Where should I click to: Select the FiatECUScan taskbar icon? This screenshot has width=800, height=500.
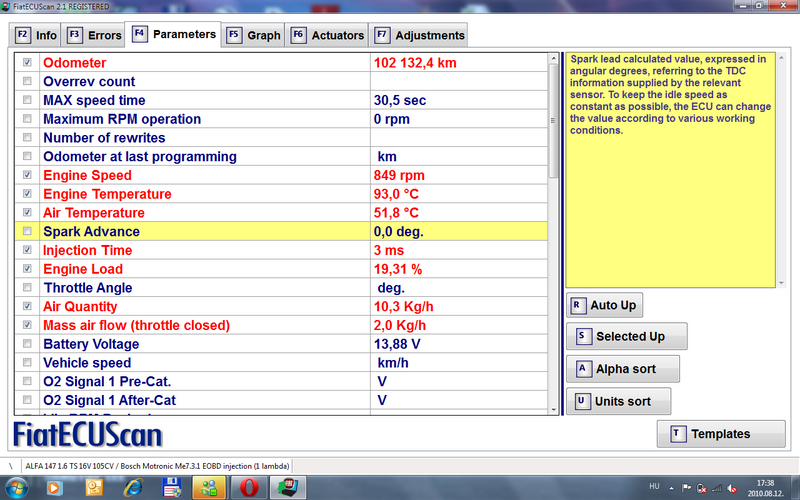[x=288, y=488]
